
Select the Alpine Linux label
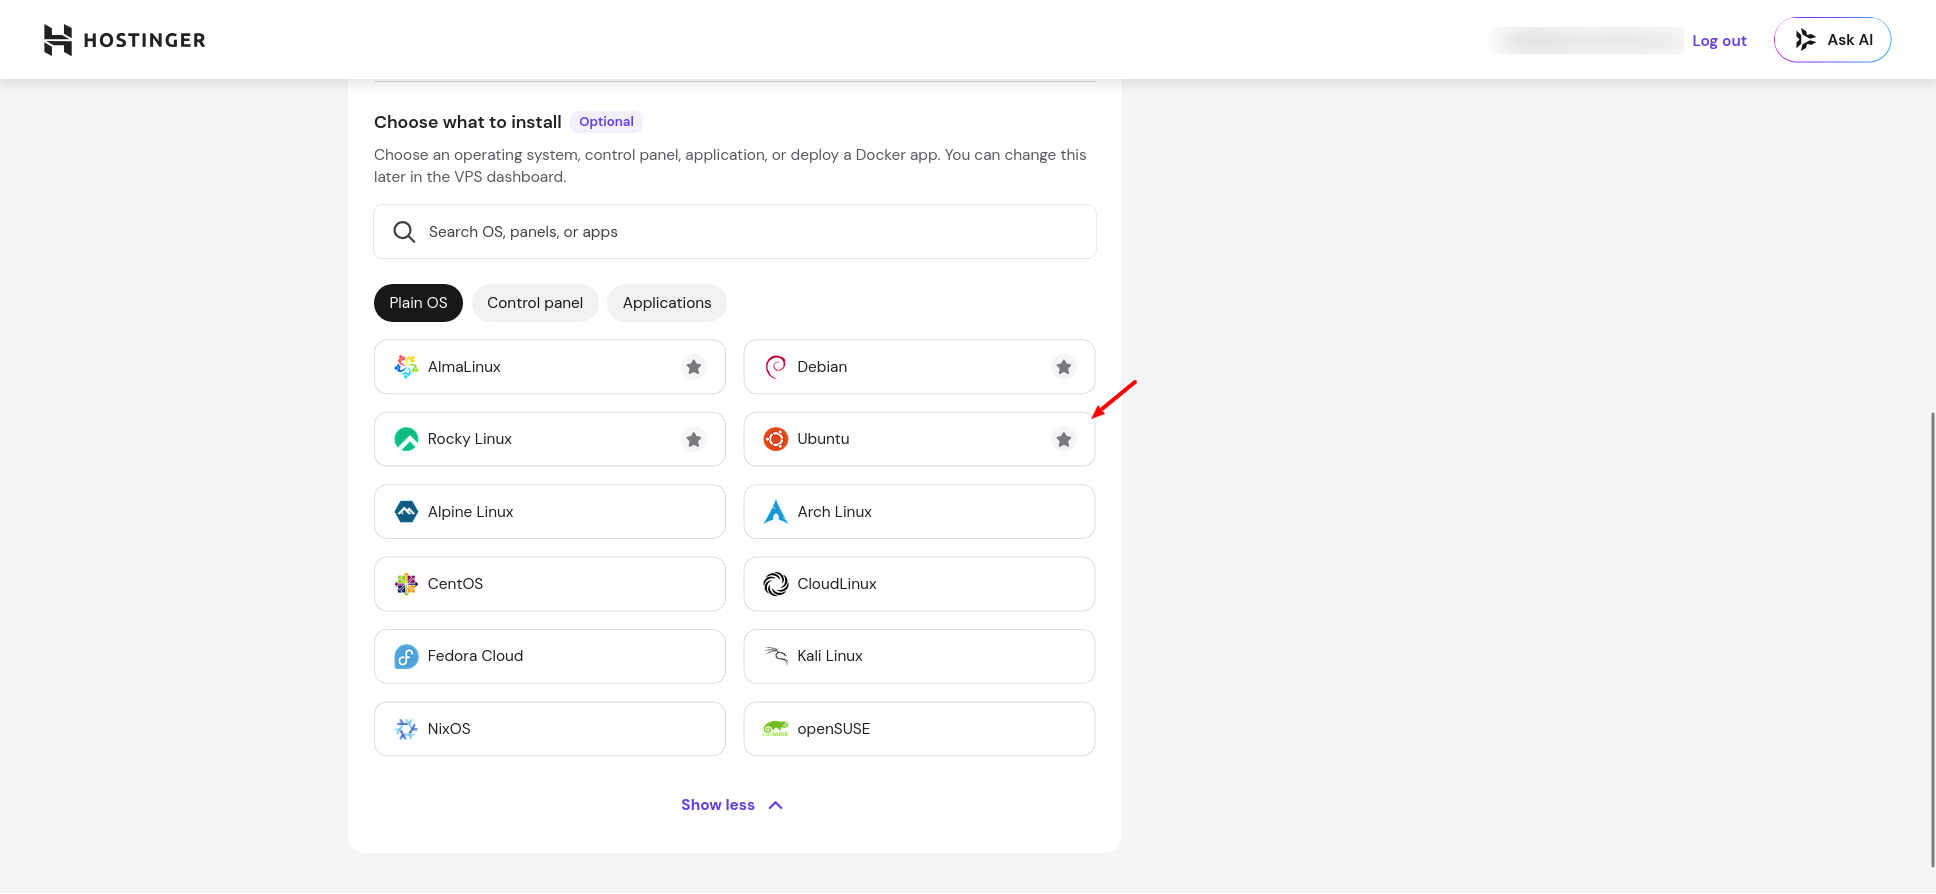(471, 512)
